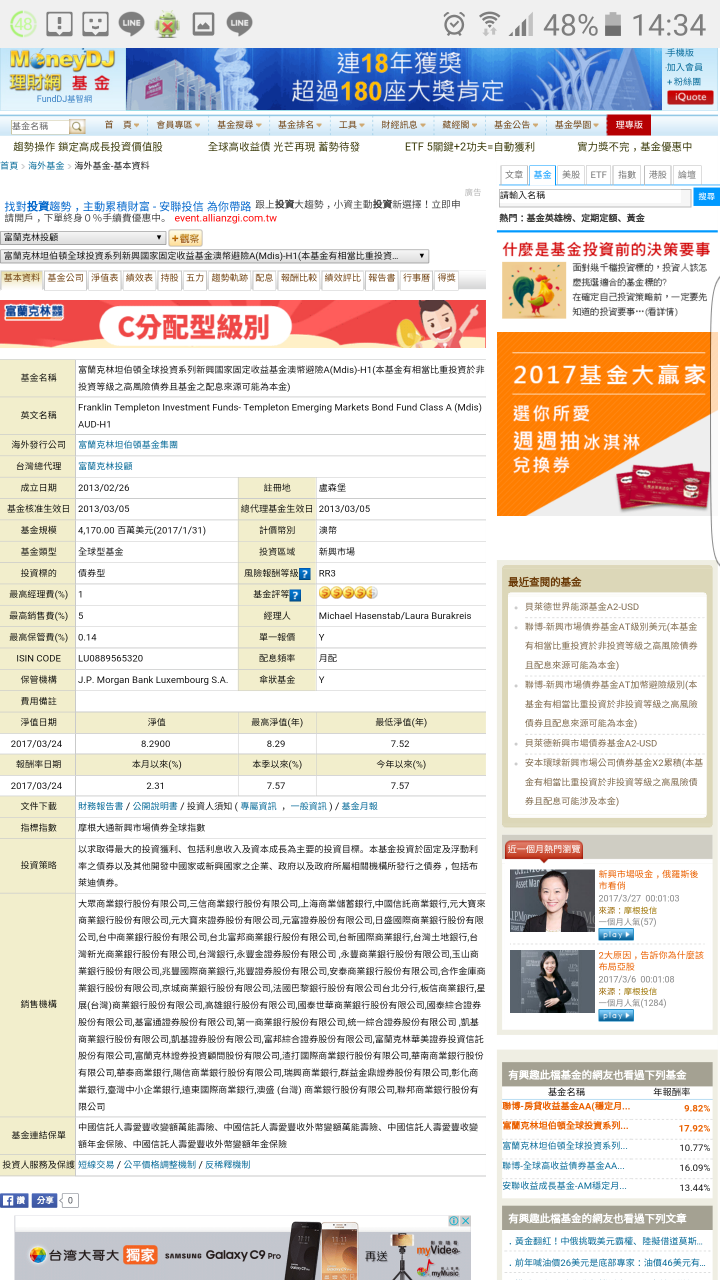Open the 聯博-房貸收益基金AA fund link
This screenshot has height=1280, width=720.
[x=566, y=1107]
